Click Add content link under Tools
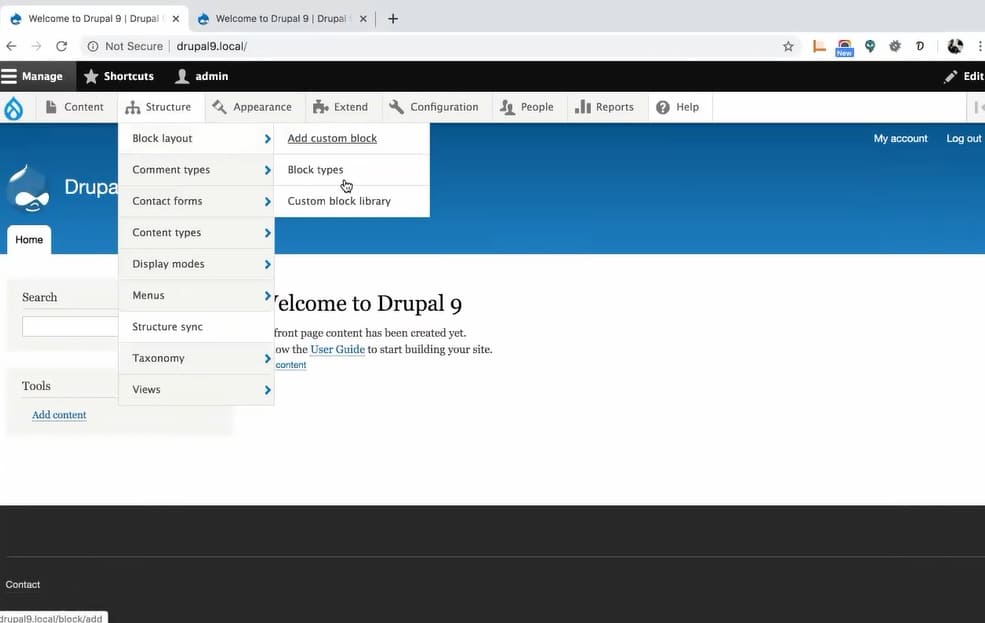This screenshot has width=985, height=623. pos(59,414)
